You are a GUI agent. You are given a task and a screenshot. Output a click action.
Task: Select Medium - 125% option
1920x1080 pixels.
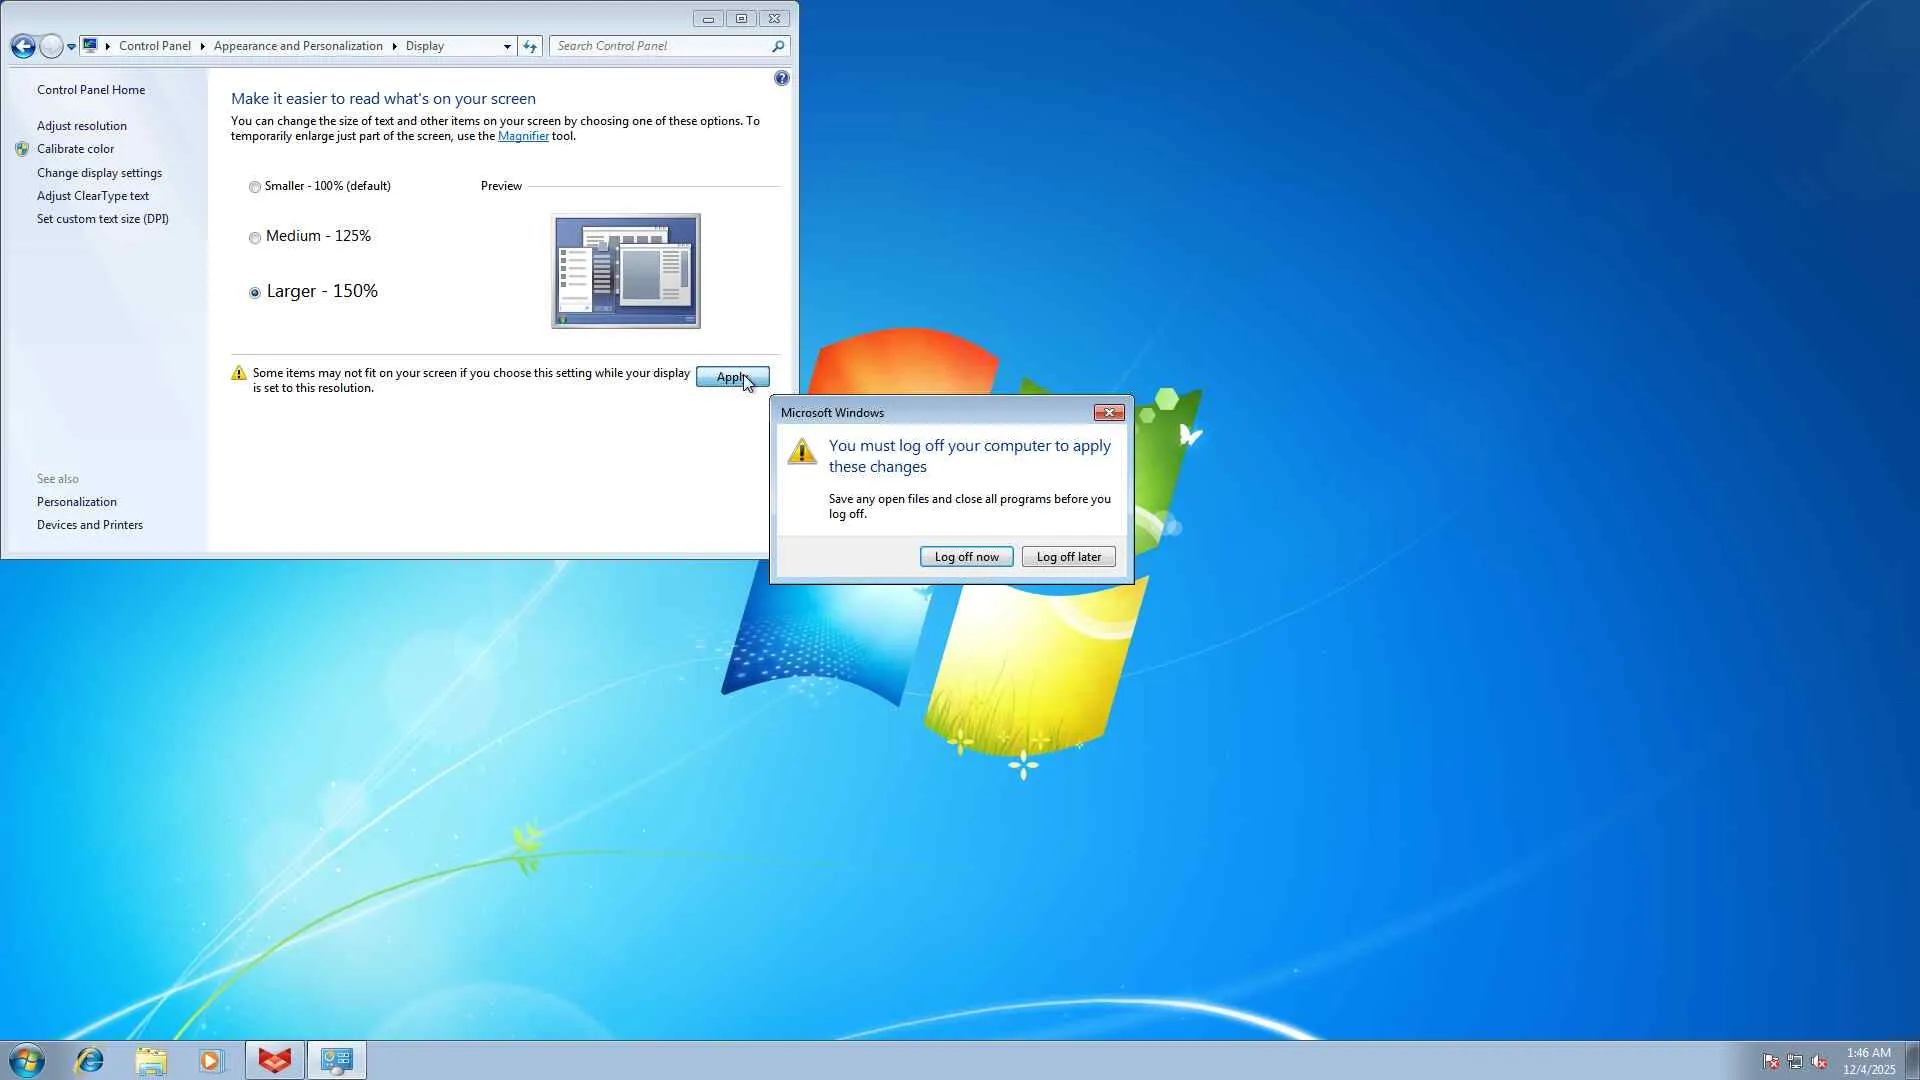point(255,238)
